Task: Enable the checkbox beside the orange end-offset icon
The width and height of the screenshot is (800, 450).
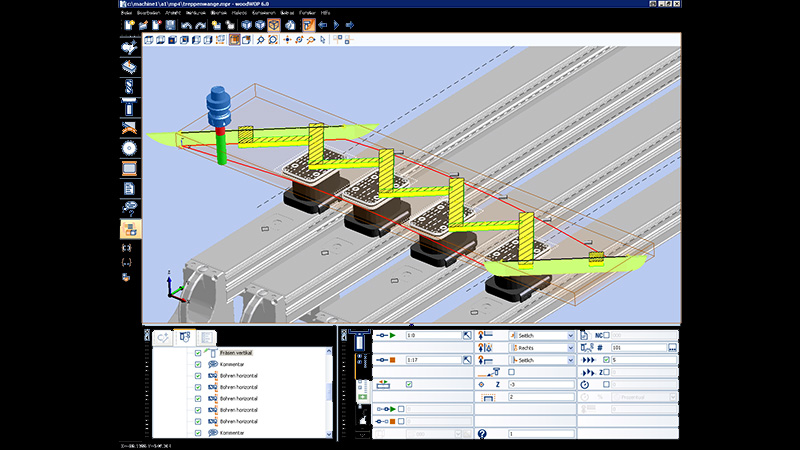Action: (x=401, y=421)
